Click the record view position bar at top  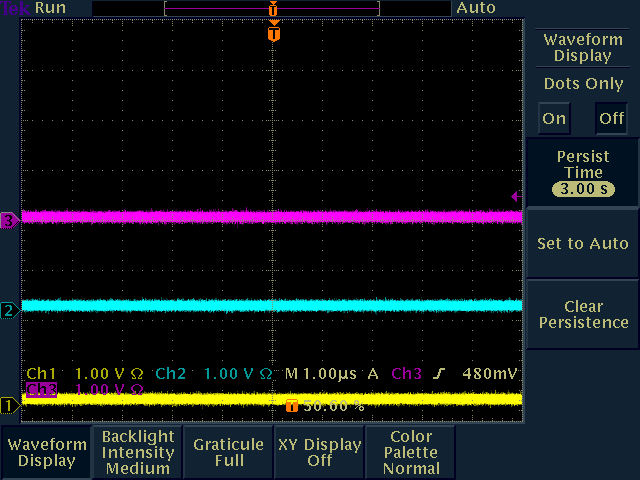(x=272, y=8)
